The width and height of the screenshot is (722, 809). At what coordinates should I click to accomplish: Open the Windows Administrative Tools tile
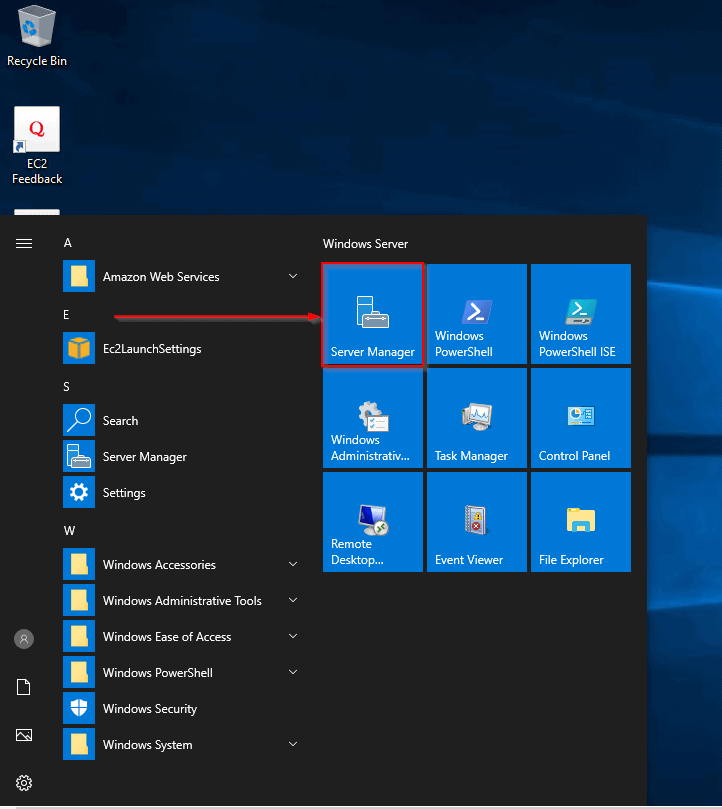point(373,418)
